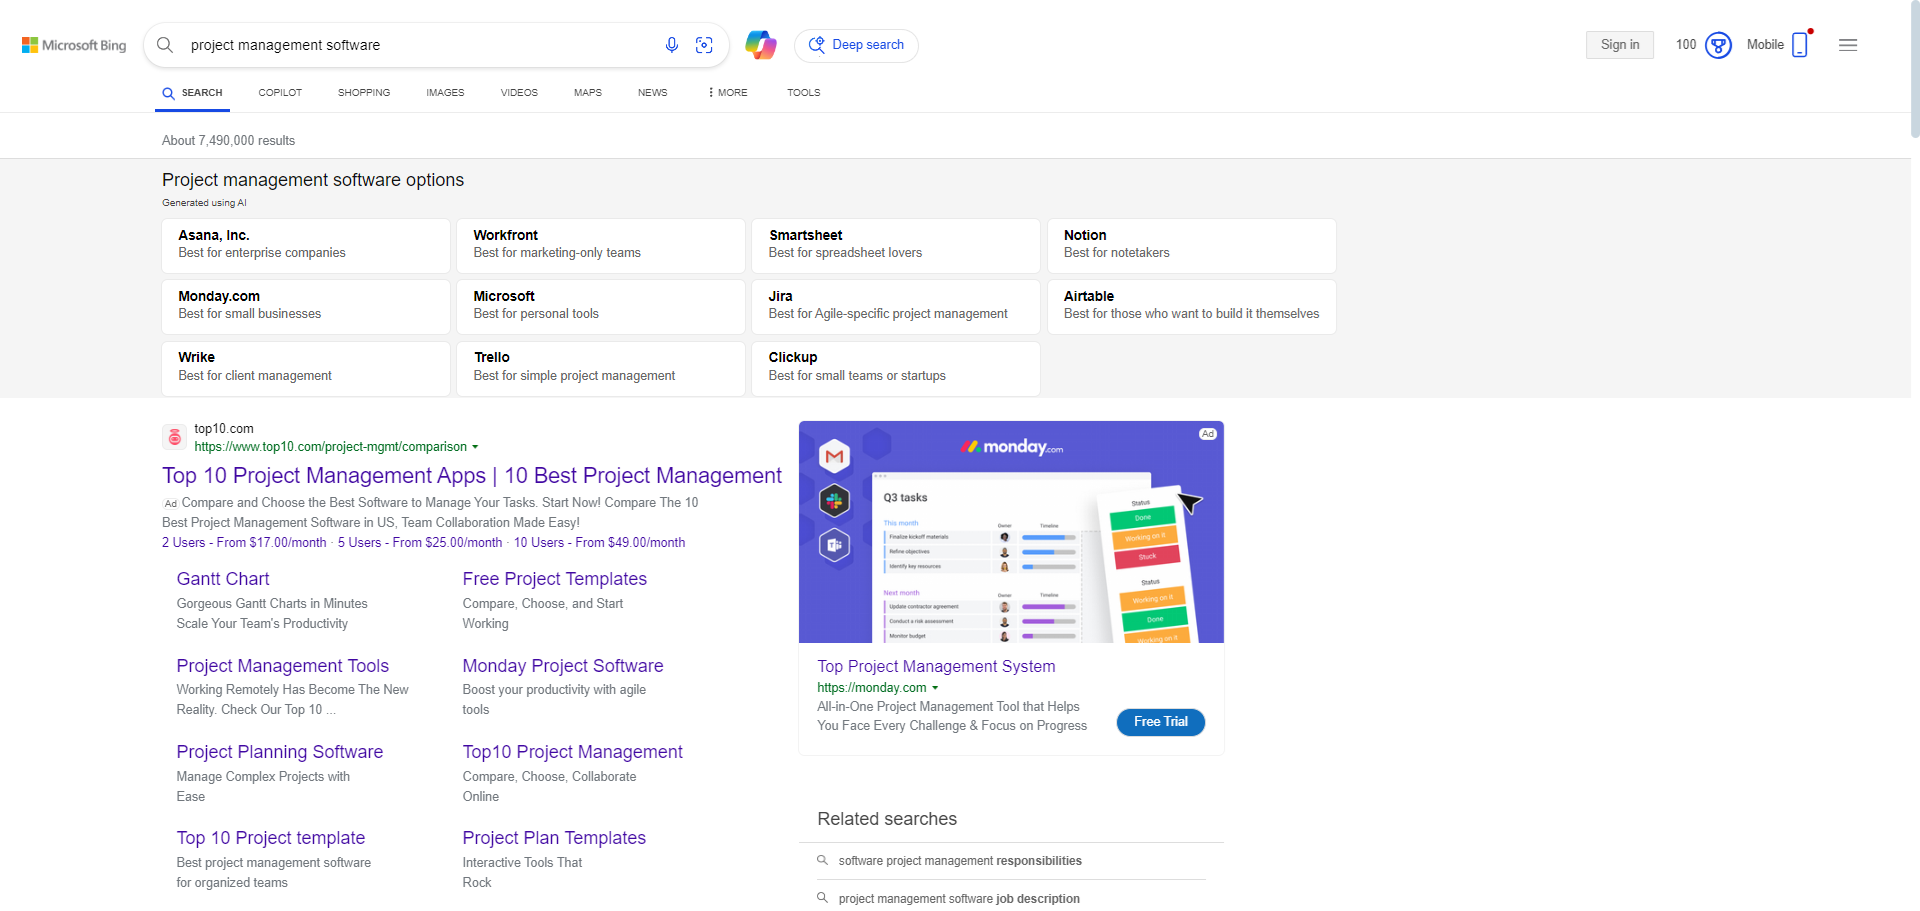This screenshot has height=911, width=1920.
Task: Click the Deep search button
Action: [x=856, y=45]
